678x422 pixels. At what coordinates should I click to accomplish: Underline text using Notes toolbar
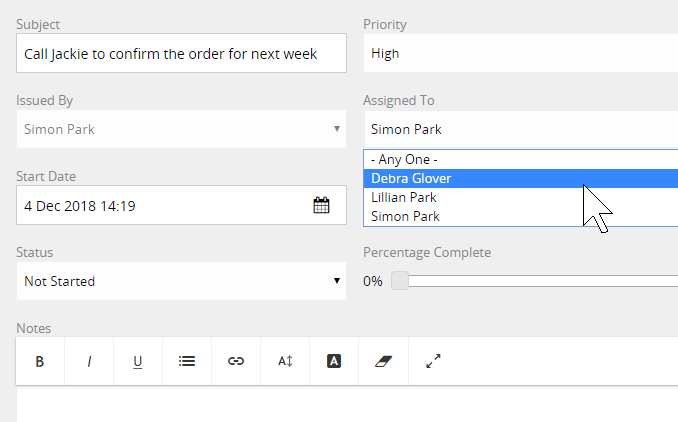point(138,361)
